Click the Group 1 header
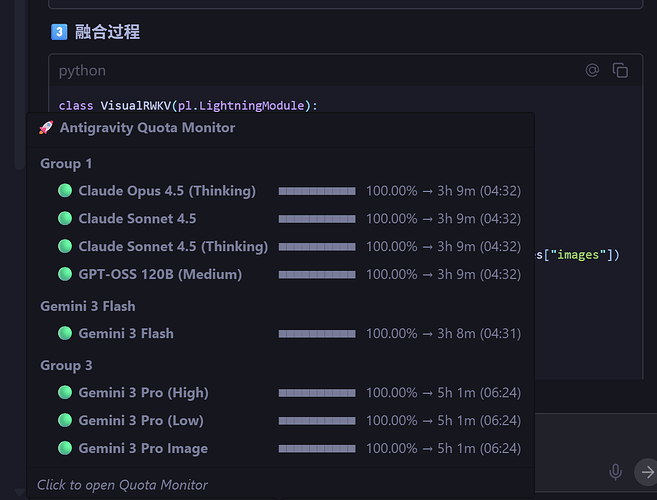657x500 pixels. (66, 163)
